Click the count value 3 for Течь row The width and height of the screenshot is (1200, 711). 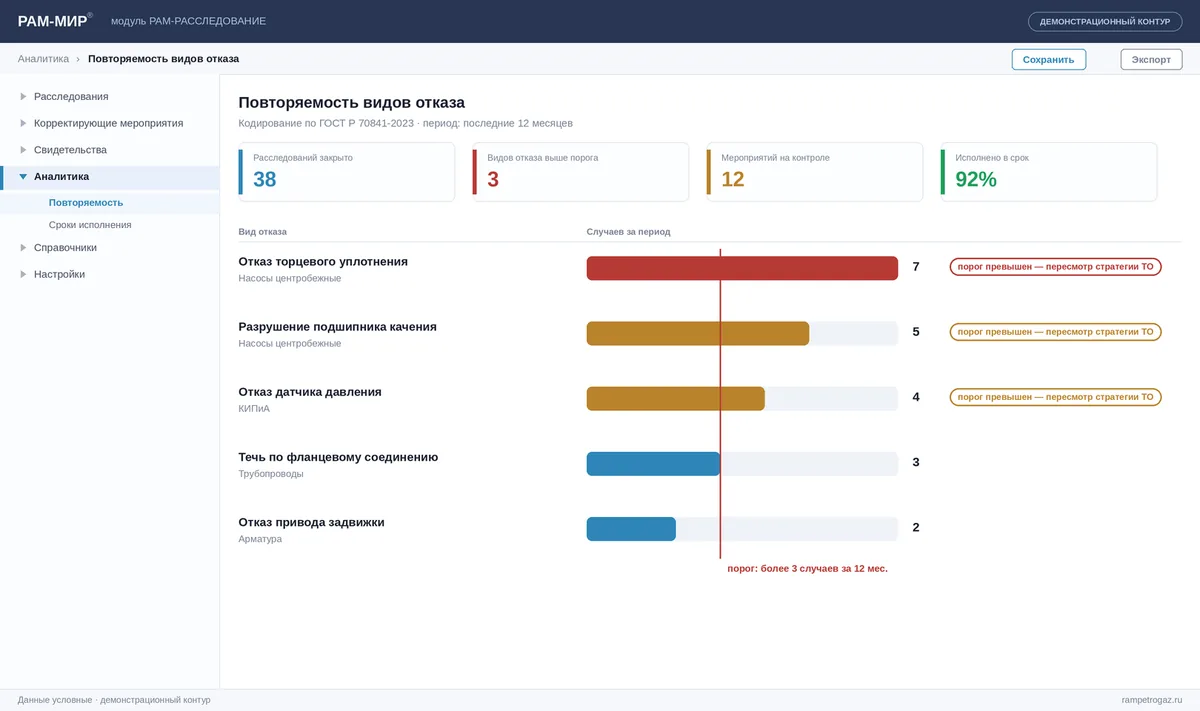pyautogui.click(x=916, y=462)
